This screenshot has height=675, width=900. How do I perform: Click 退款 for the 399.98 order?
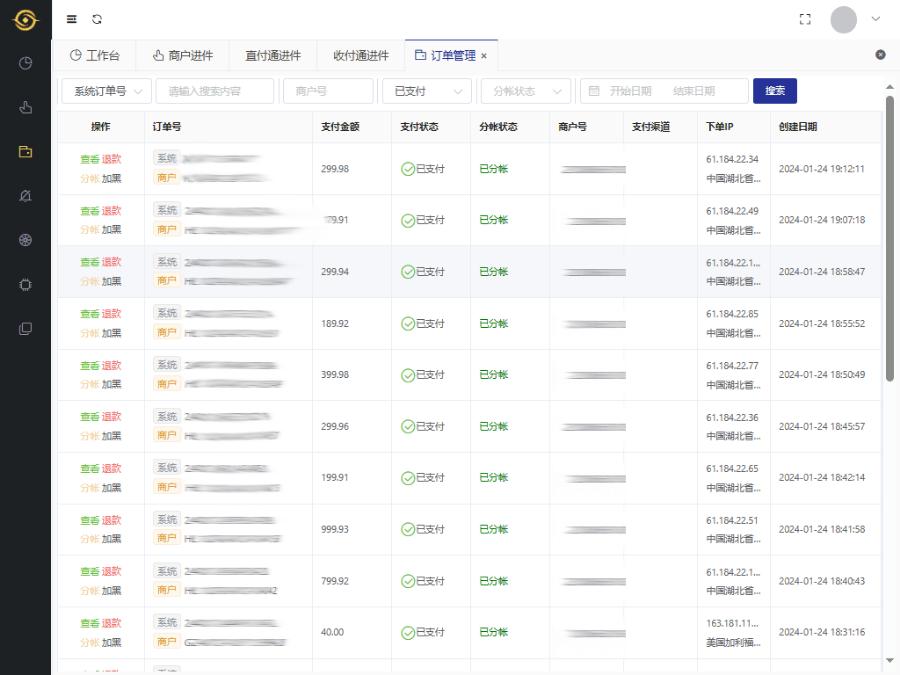tap(111, 365)
